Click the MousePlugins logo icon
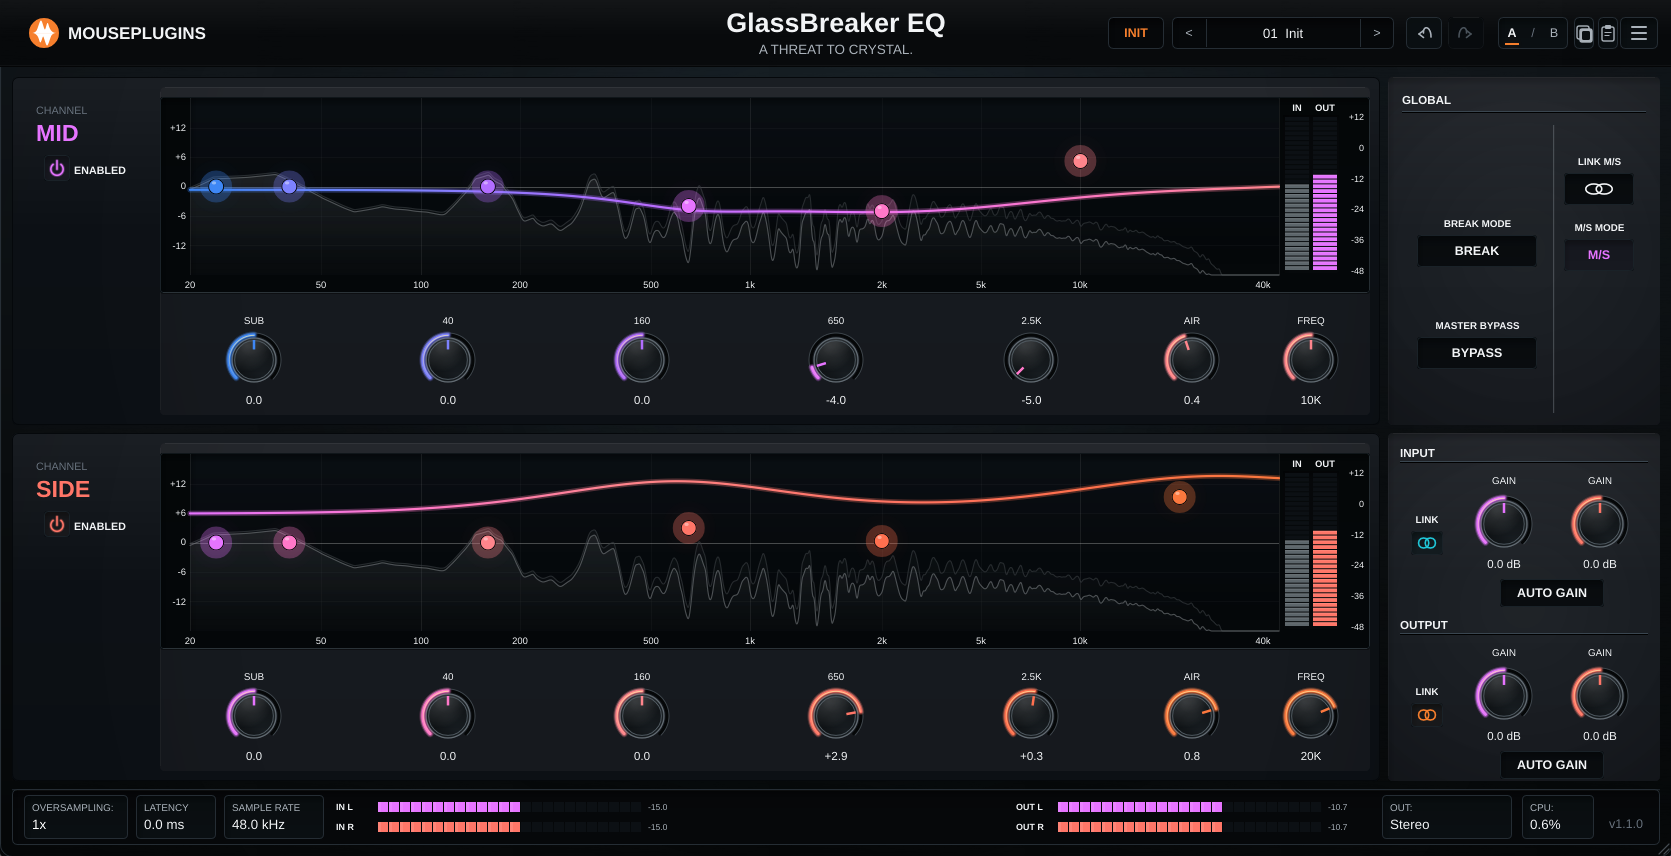 pyautogui.click(x=44, y=33)
